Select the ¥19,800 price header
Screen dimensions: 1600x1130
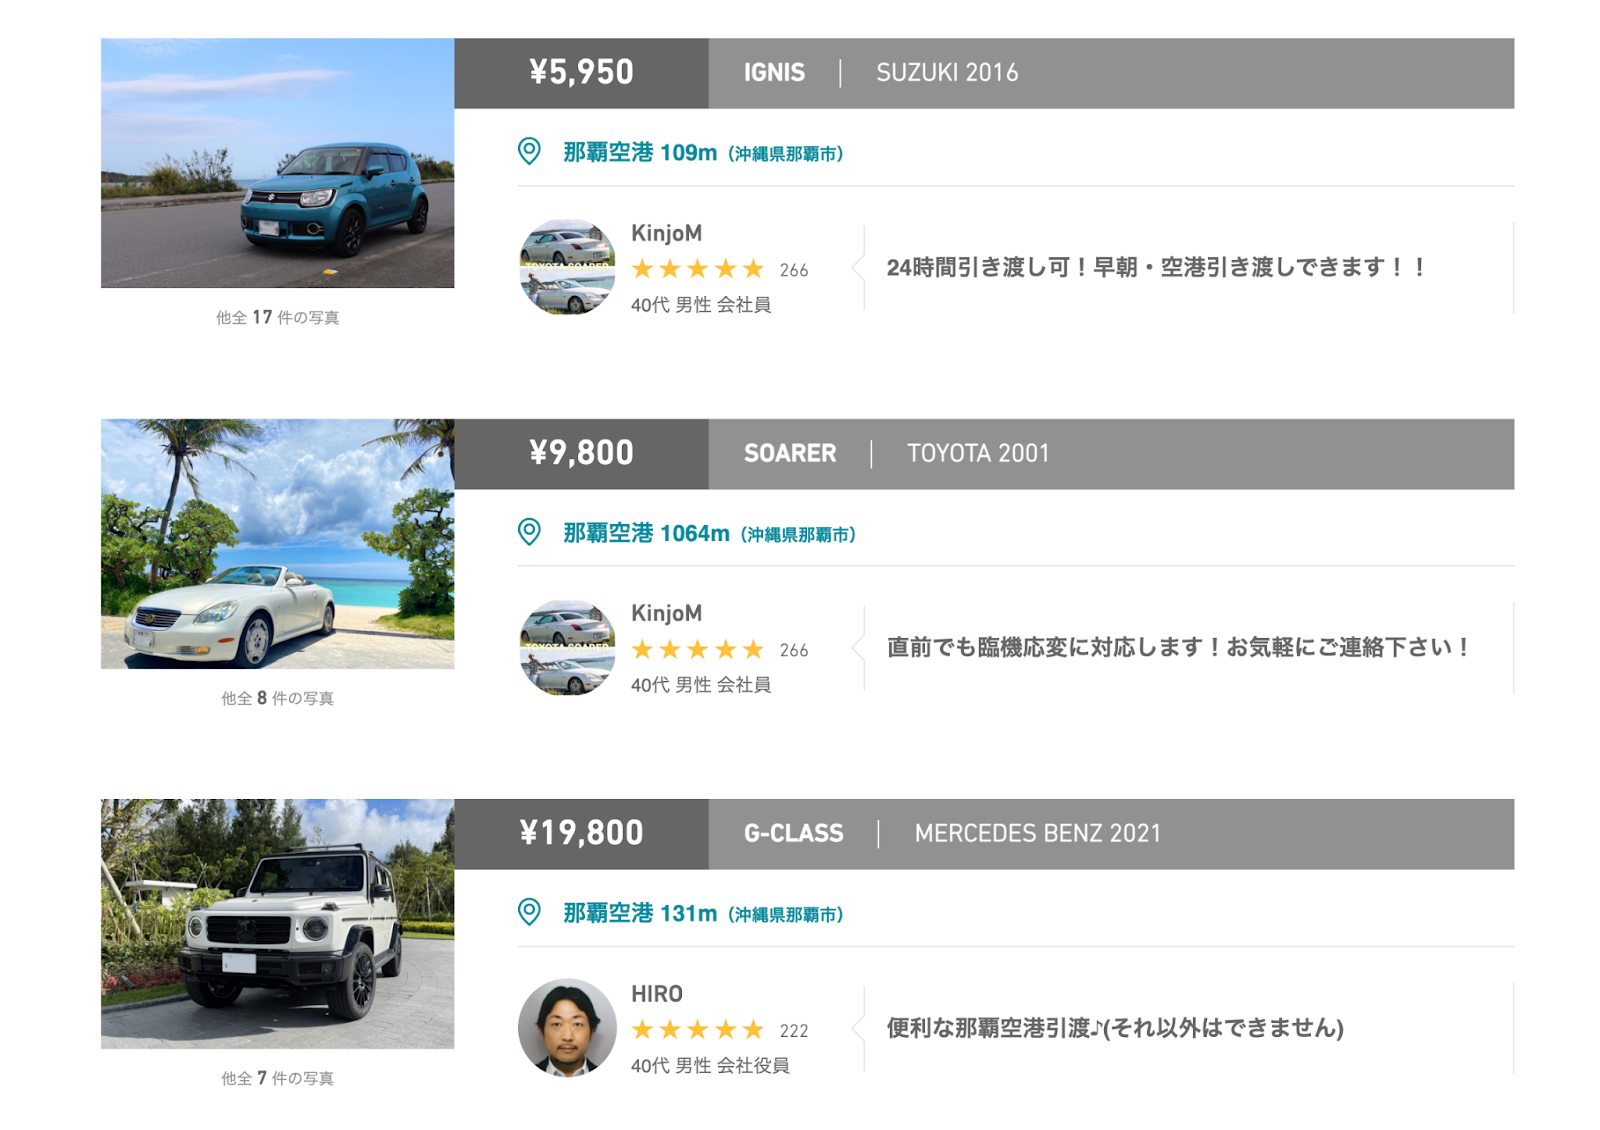[581, 834]
